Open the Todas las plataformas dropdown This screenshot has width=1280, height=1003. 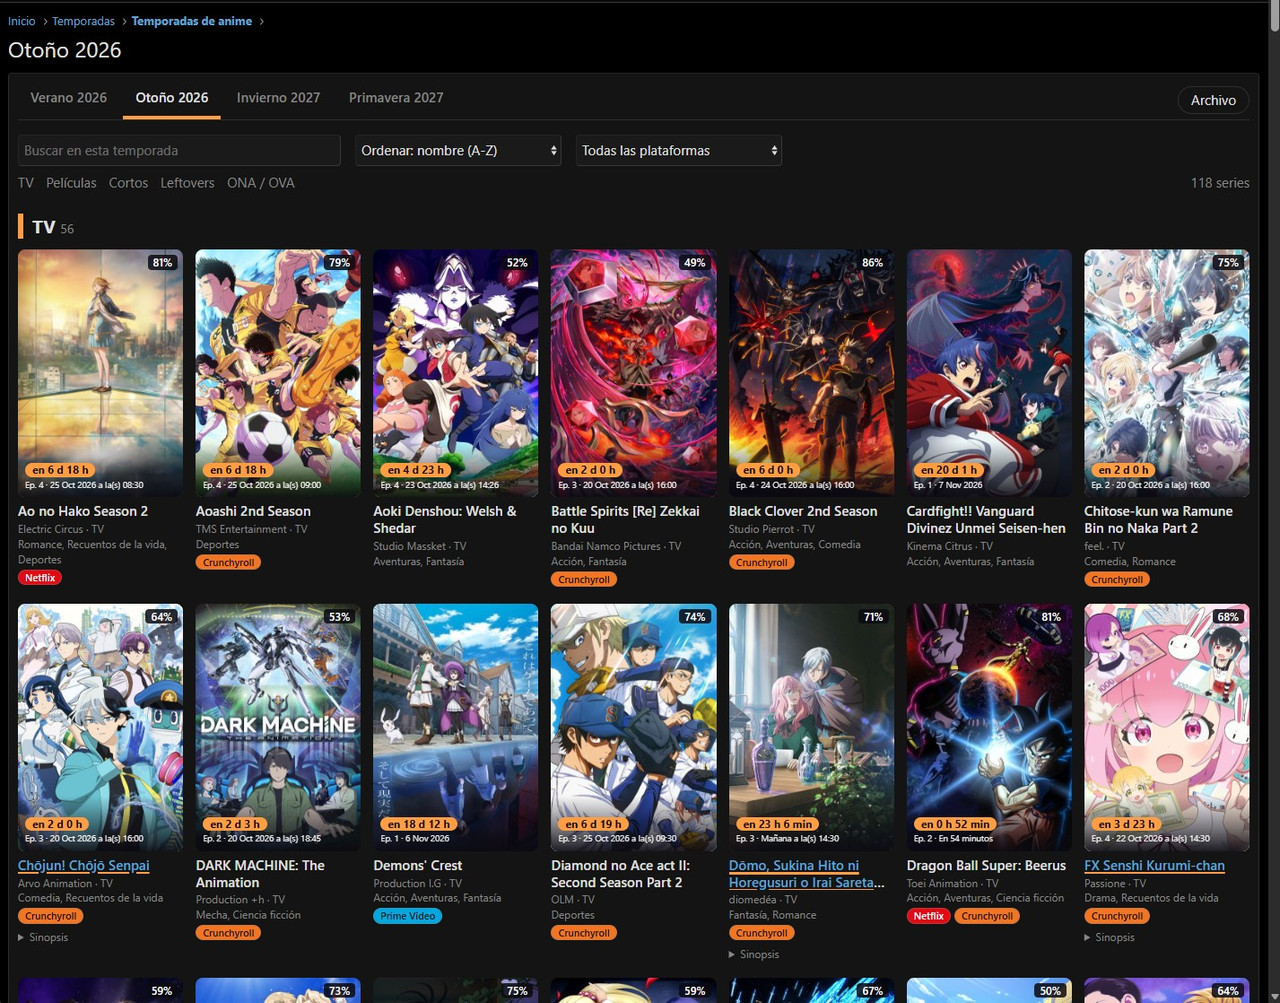point(678,150)
